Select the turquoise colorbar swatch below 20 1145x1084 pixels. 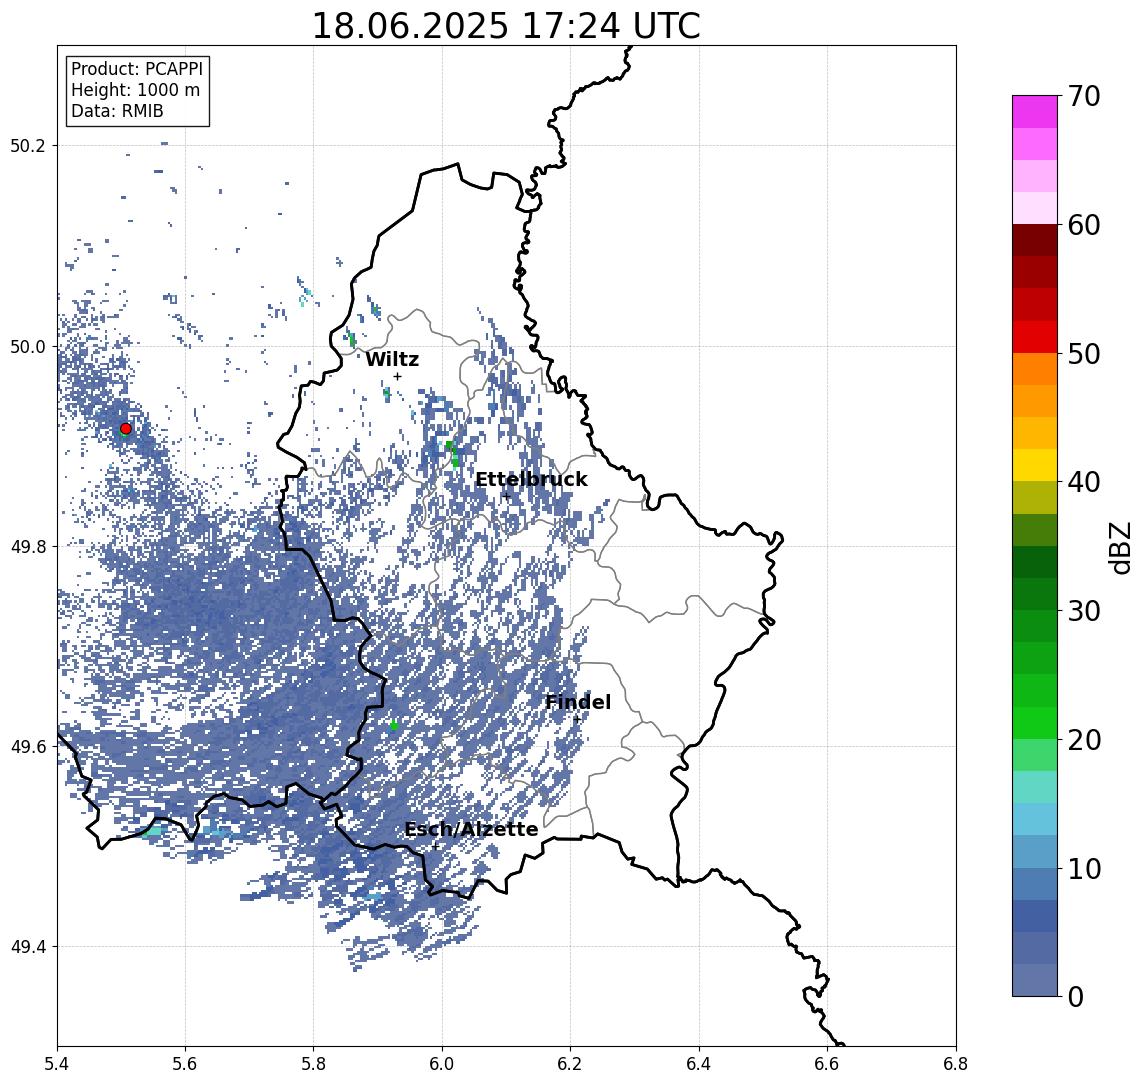[1035, 787]
